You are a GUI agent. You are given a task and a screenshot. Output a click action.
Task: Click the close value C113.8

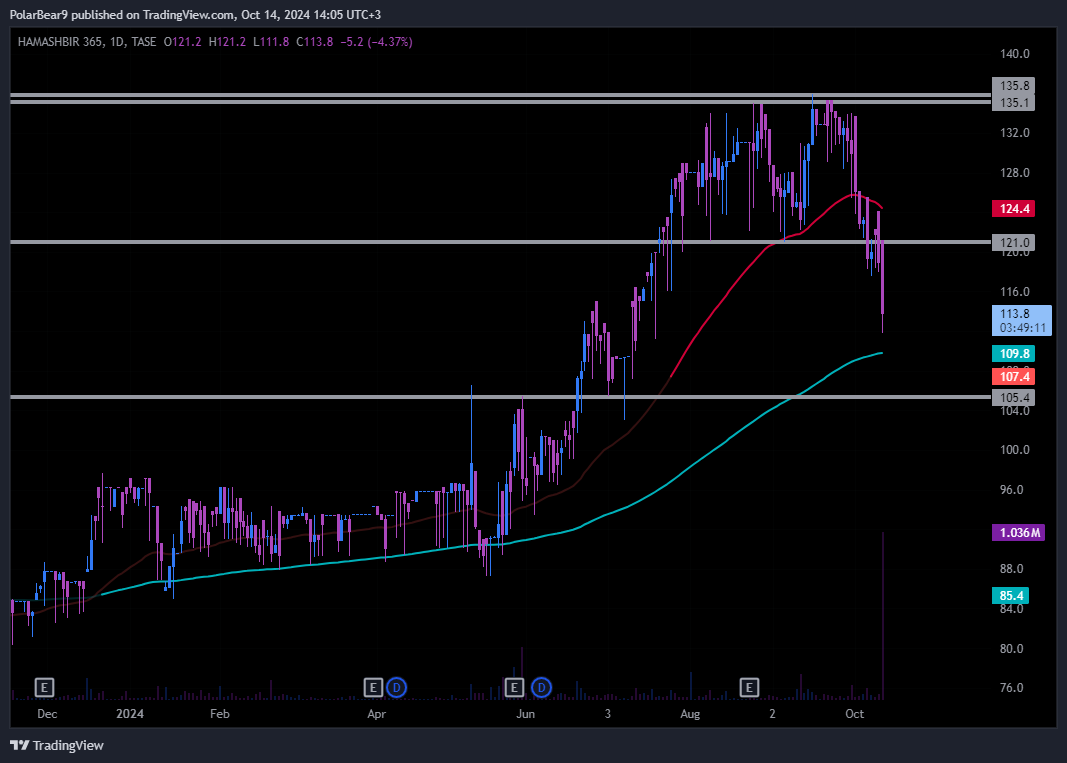(314, 42)
